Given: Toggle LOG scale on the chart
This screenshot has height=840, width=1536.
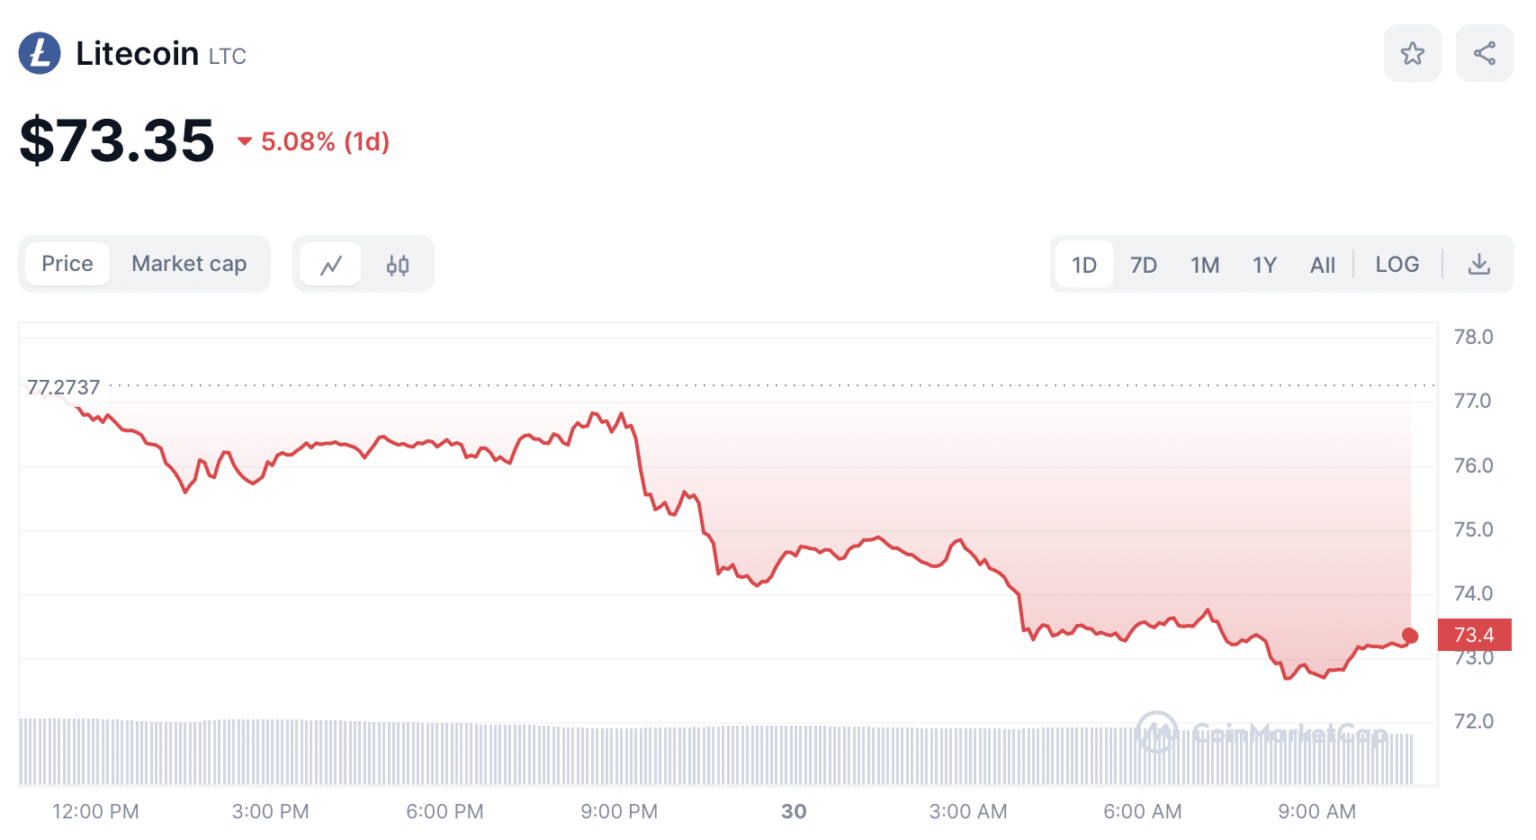Looking at the screenshot, I should 1396,265.
